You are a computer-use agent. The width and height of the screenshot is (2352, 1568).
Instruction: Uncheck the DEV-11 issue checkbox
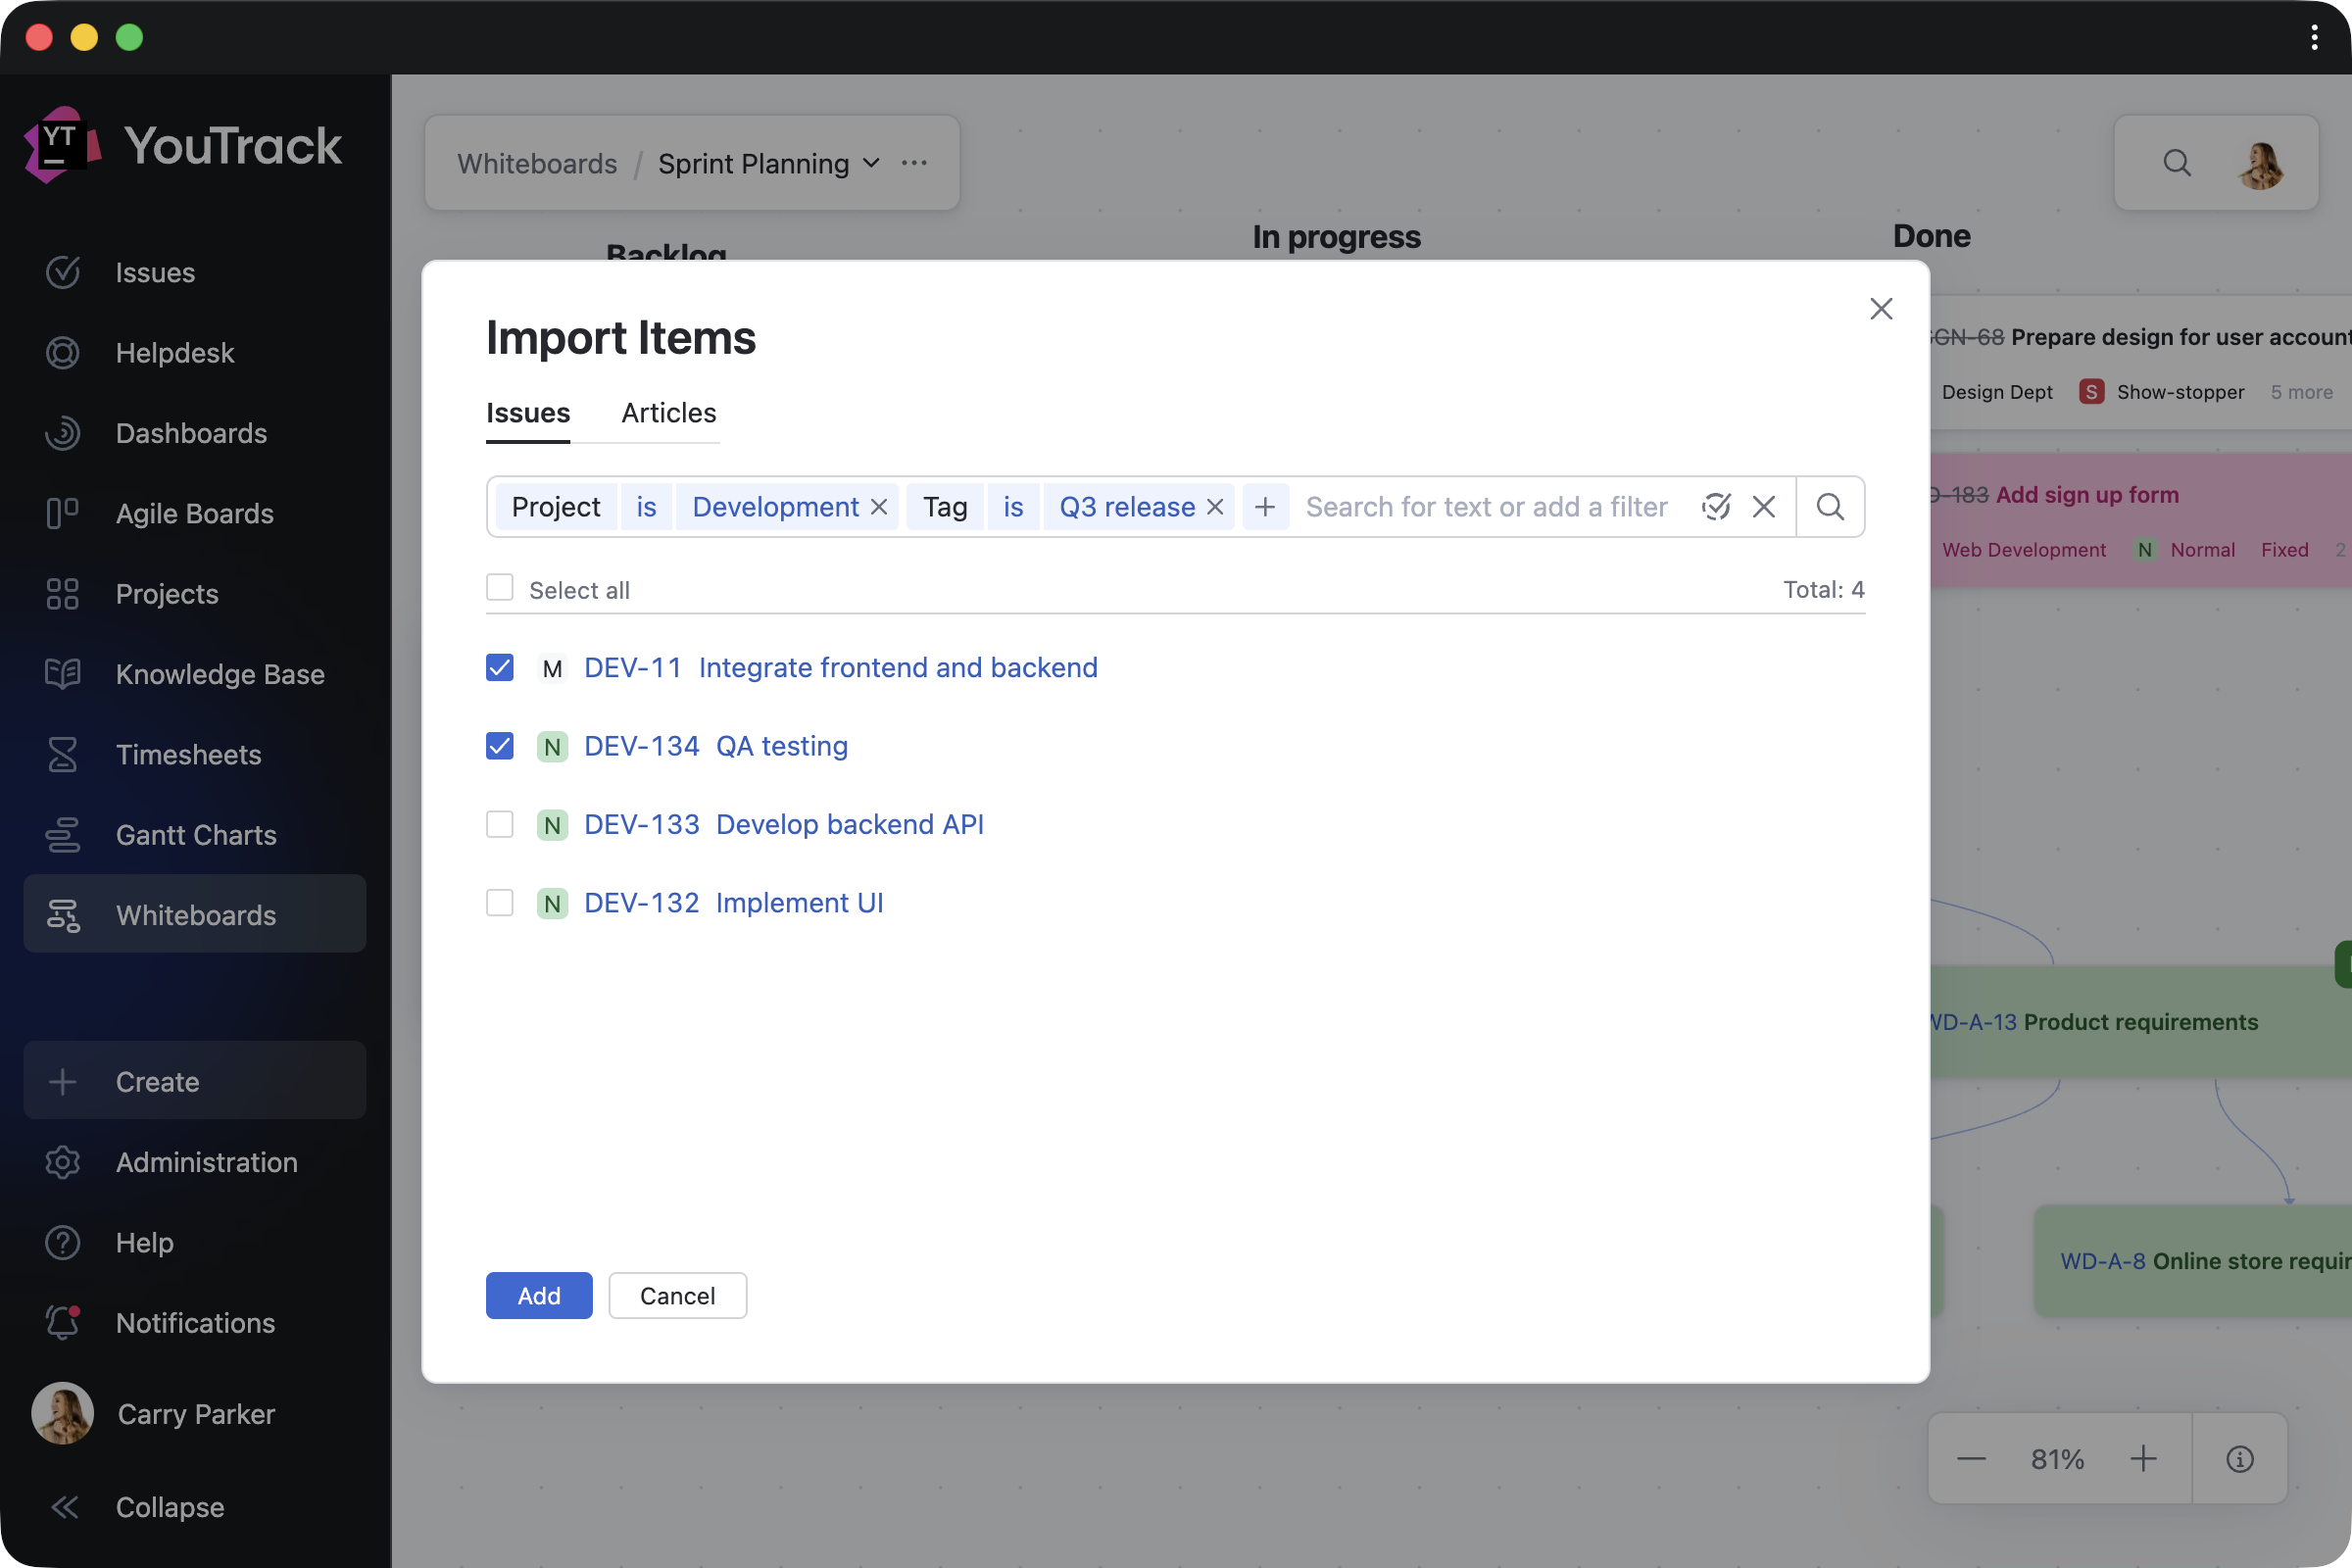[x=500, y=667]
